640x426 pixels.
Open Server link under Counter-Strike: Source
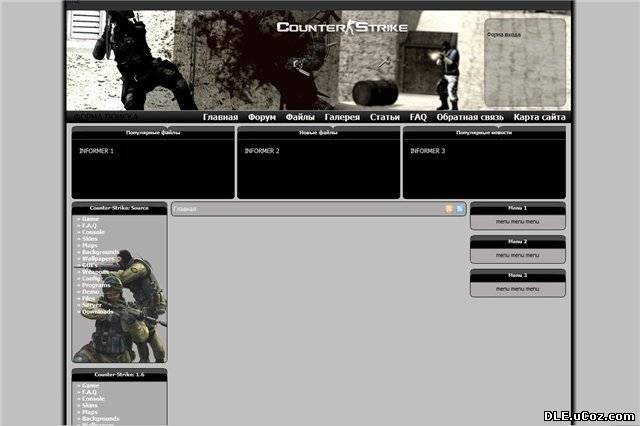(92, 305)
